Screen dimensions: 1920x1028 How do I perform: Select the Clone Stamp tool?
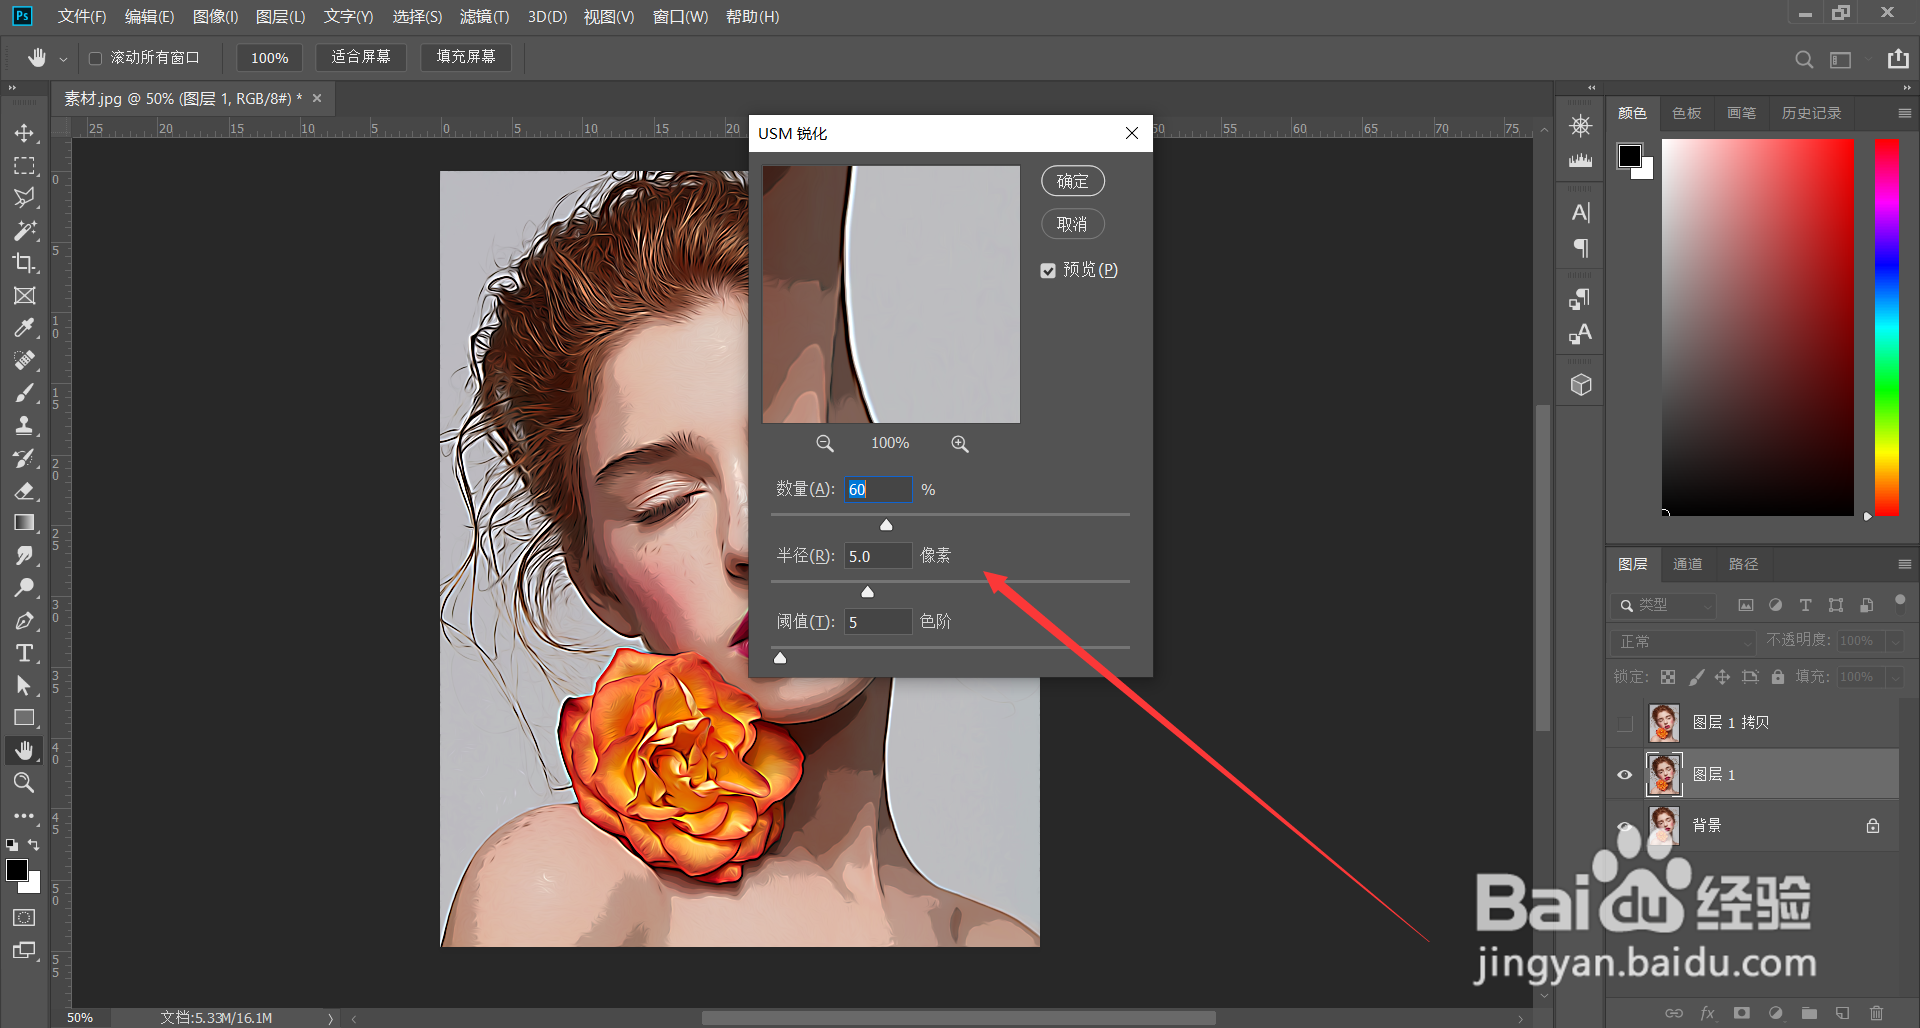click(24, 426)
